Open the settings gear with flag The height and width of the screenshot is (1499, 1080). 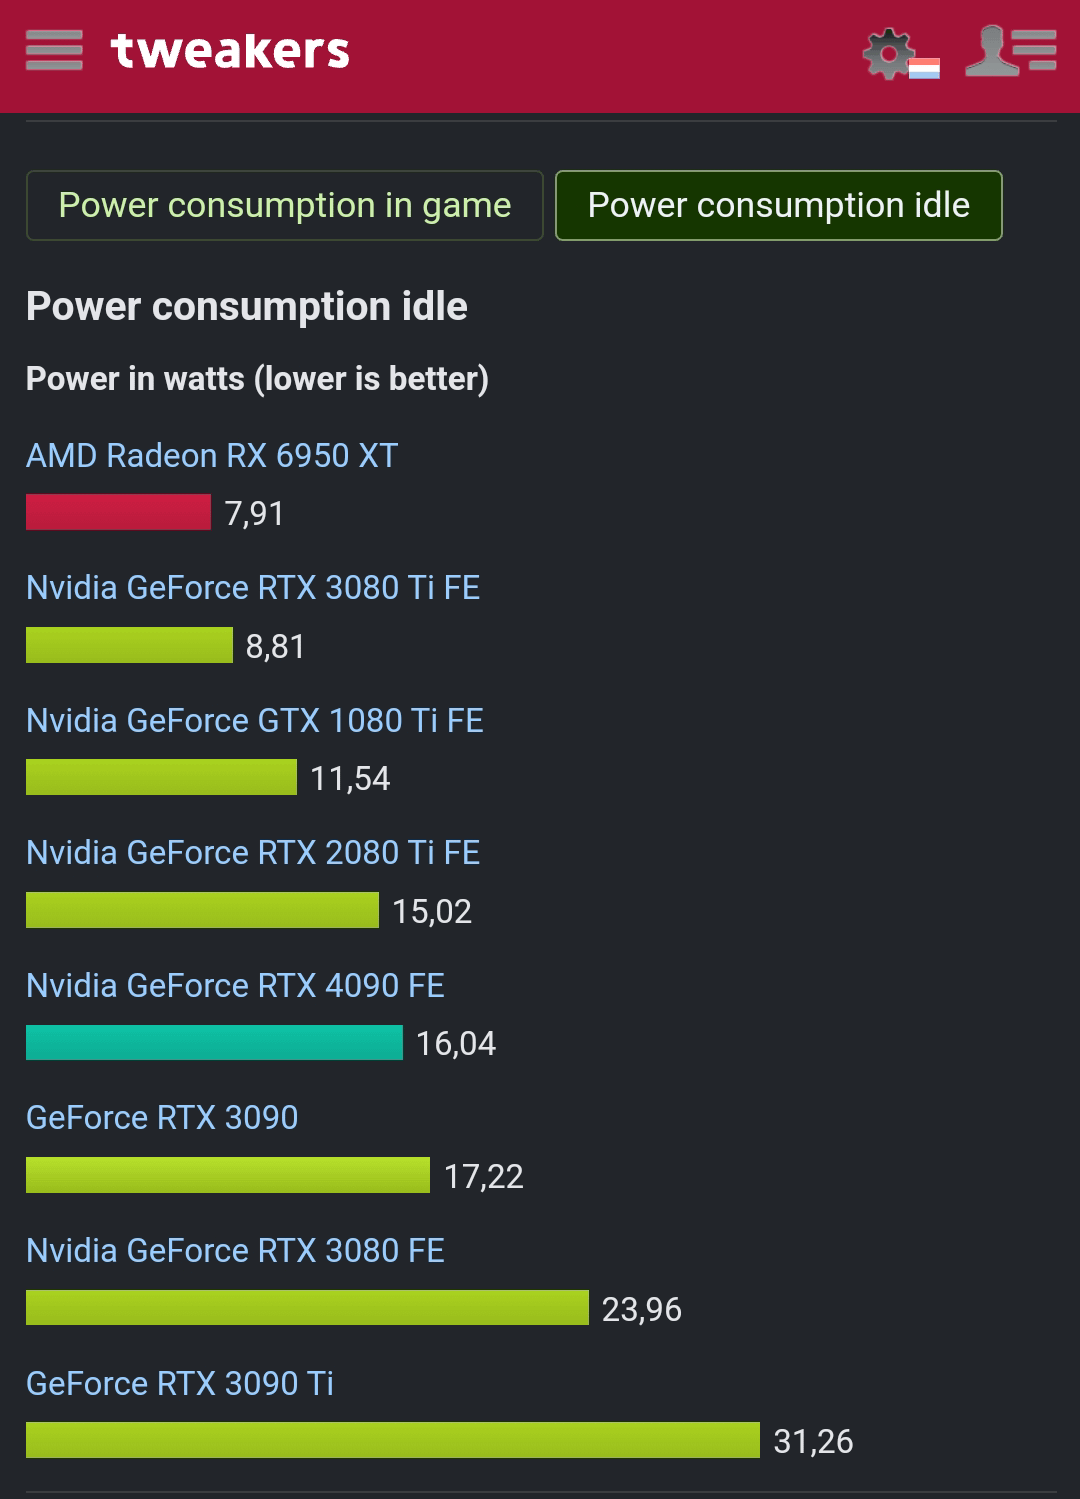(901, 54)
